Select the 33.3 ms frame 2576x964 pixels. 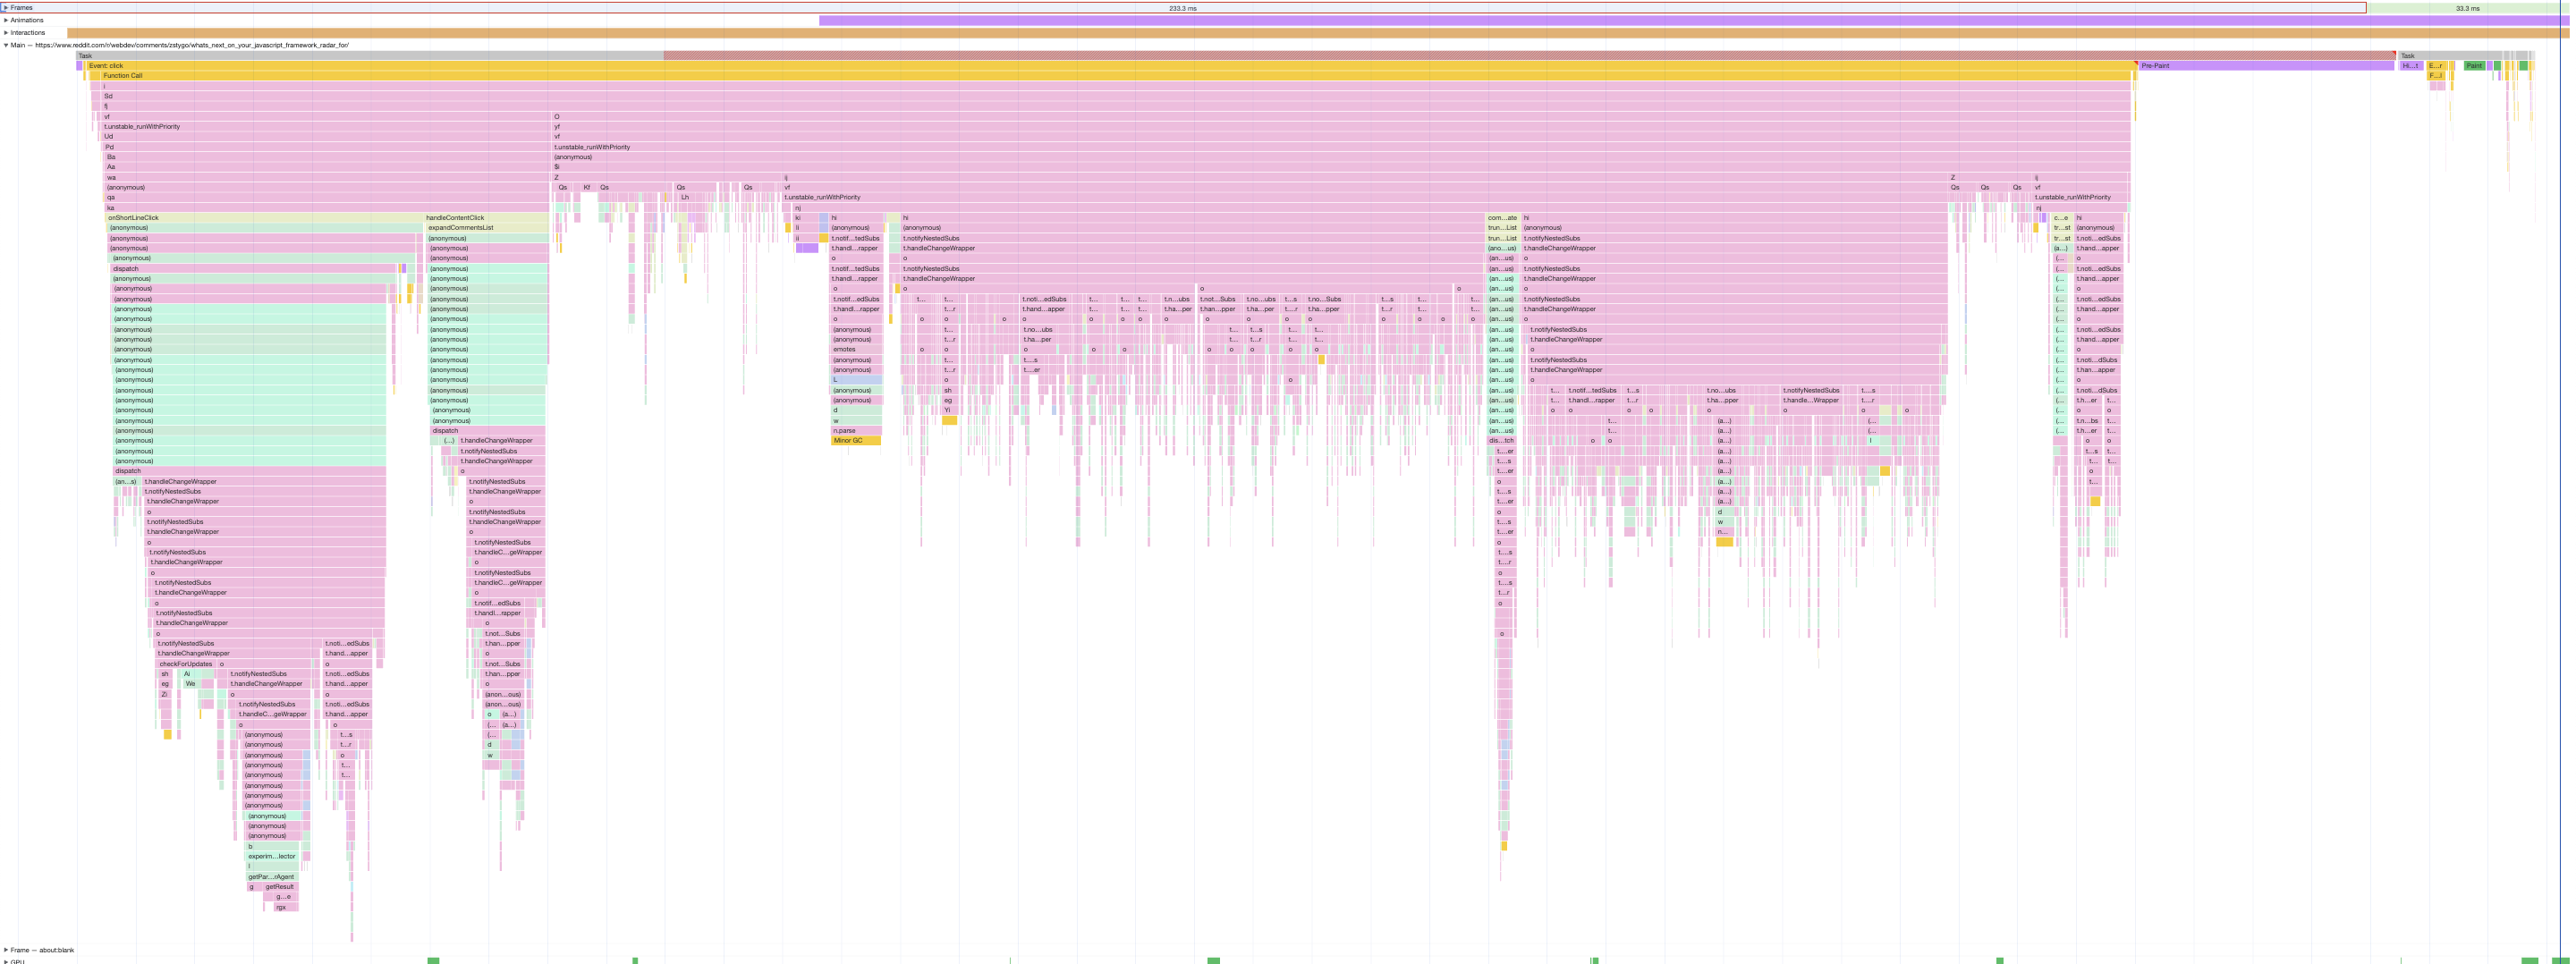pos(2466,8)
